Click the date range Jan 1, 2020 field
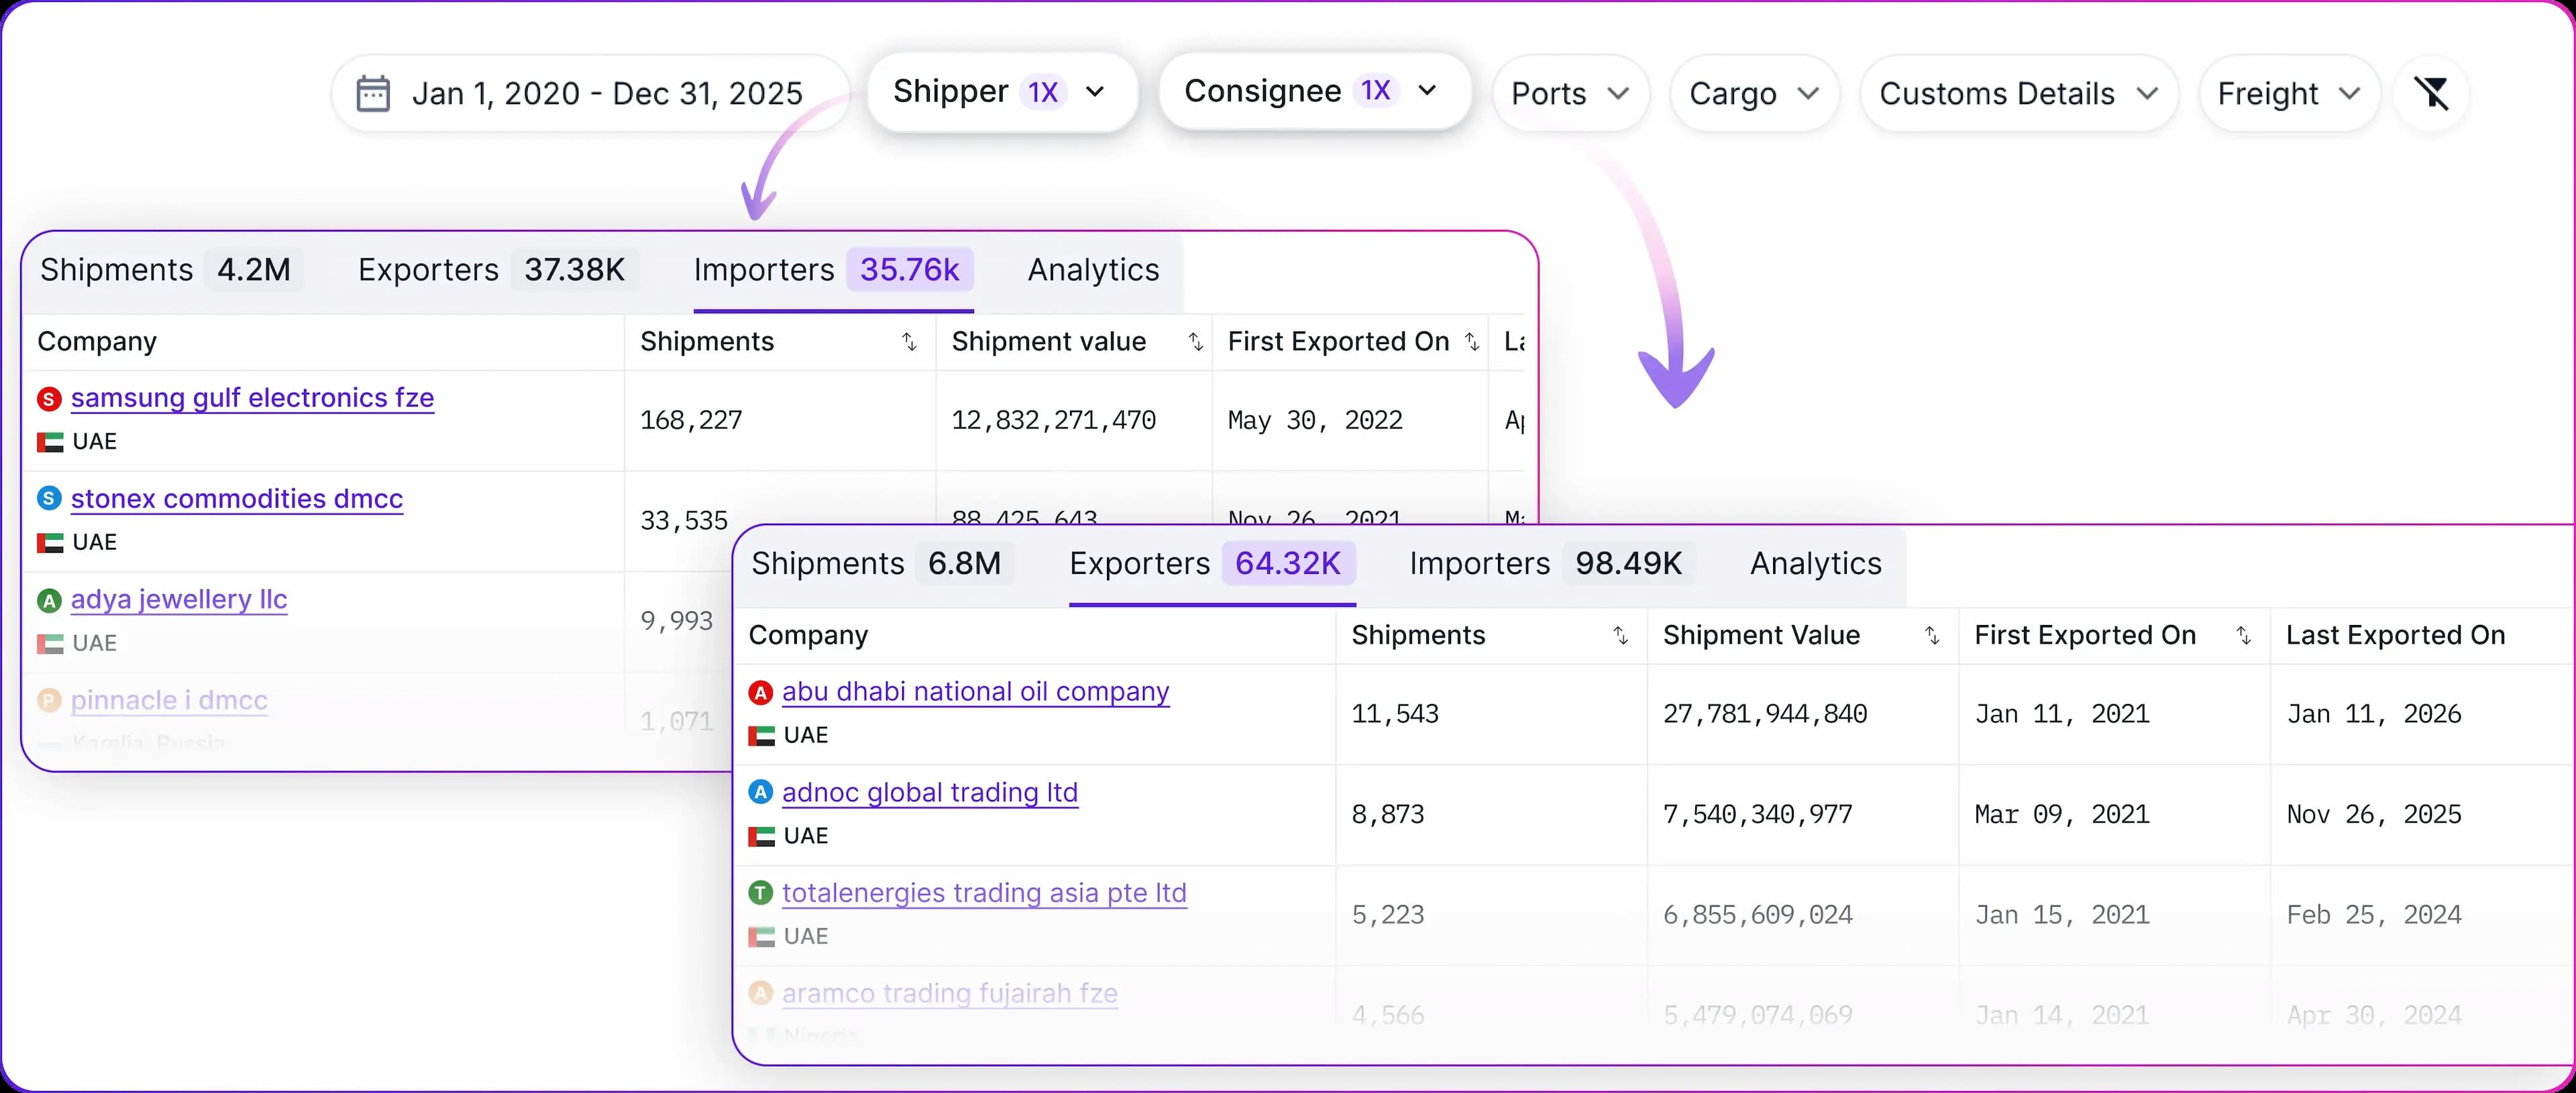 [607, 94]
